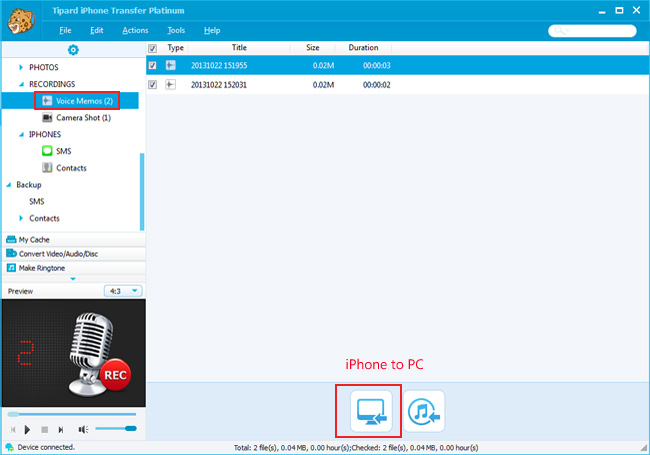Screen dimensions: 650x455
Task: Play the selected voice memo
Action: click(x=27, y=429)
